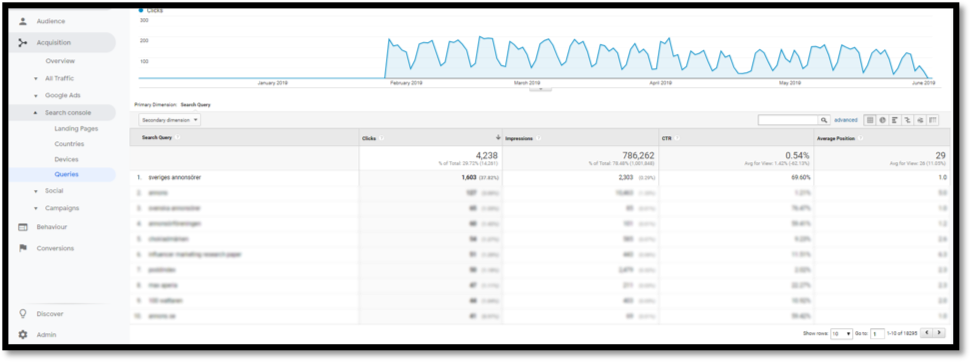Select the performance bar view icon
Screen dimensions: 970x362
point(895,120)
